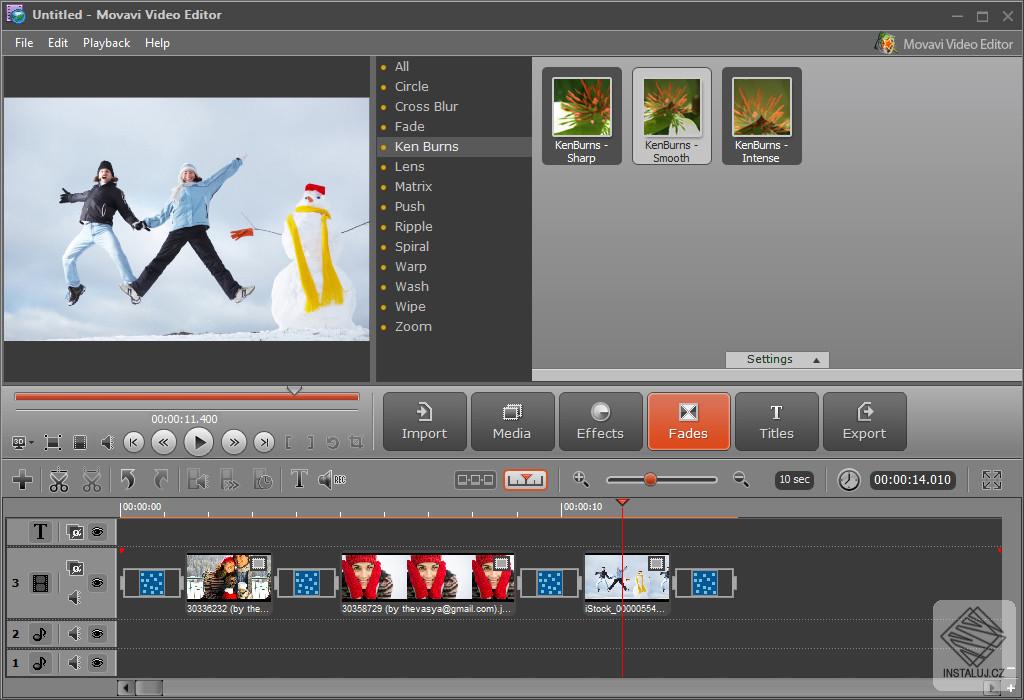Viewport: 1024px width, 700px height.
Task: Switch to storyboard view mode icon
Action: point(475,480)
